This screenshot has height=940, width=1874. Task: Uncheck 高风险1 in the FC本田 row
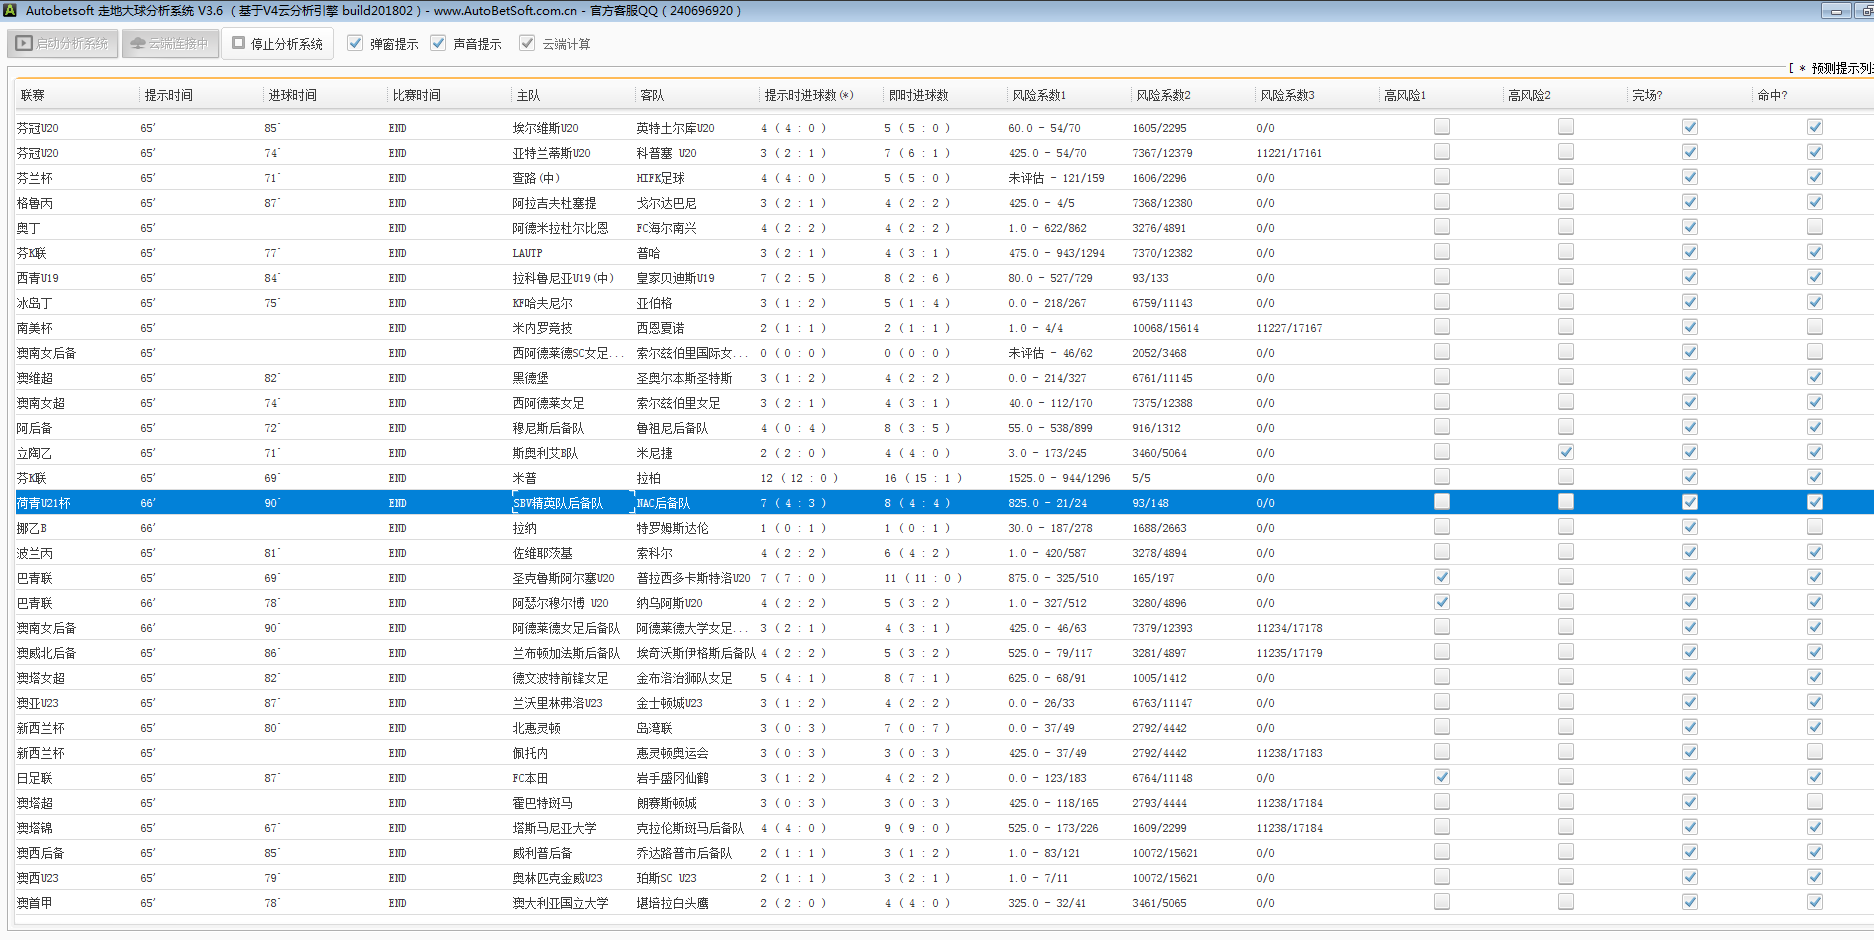[1441, 777]
